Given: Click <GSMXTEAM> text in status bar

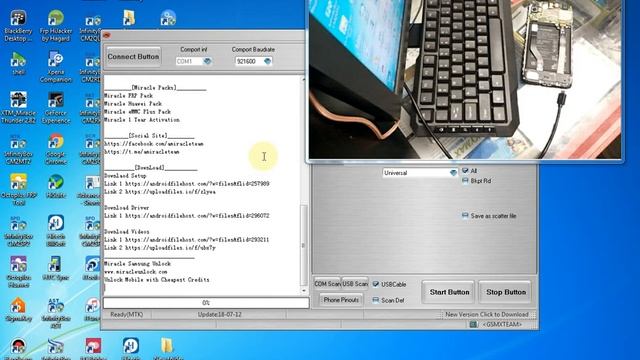Looking at the screenshot, I should click(502, 324).
